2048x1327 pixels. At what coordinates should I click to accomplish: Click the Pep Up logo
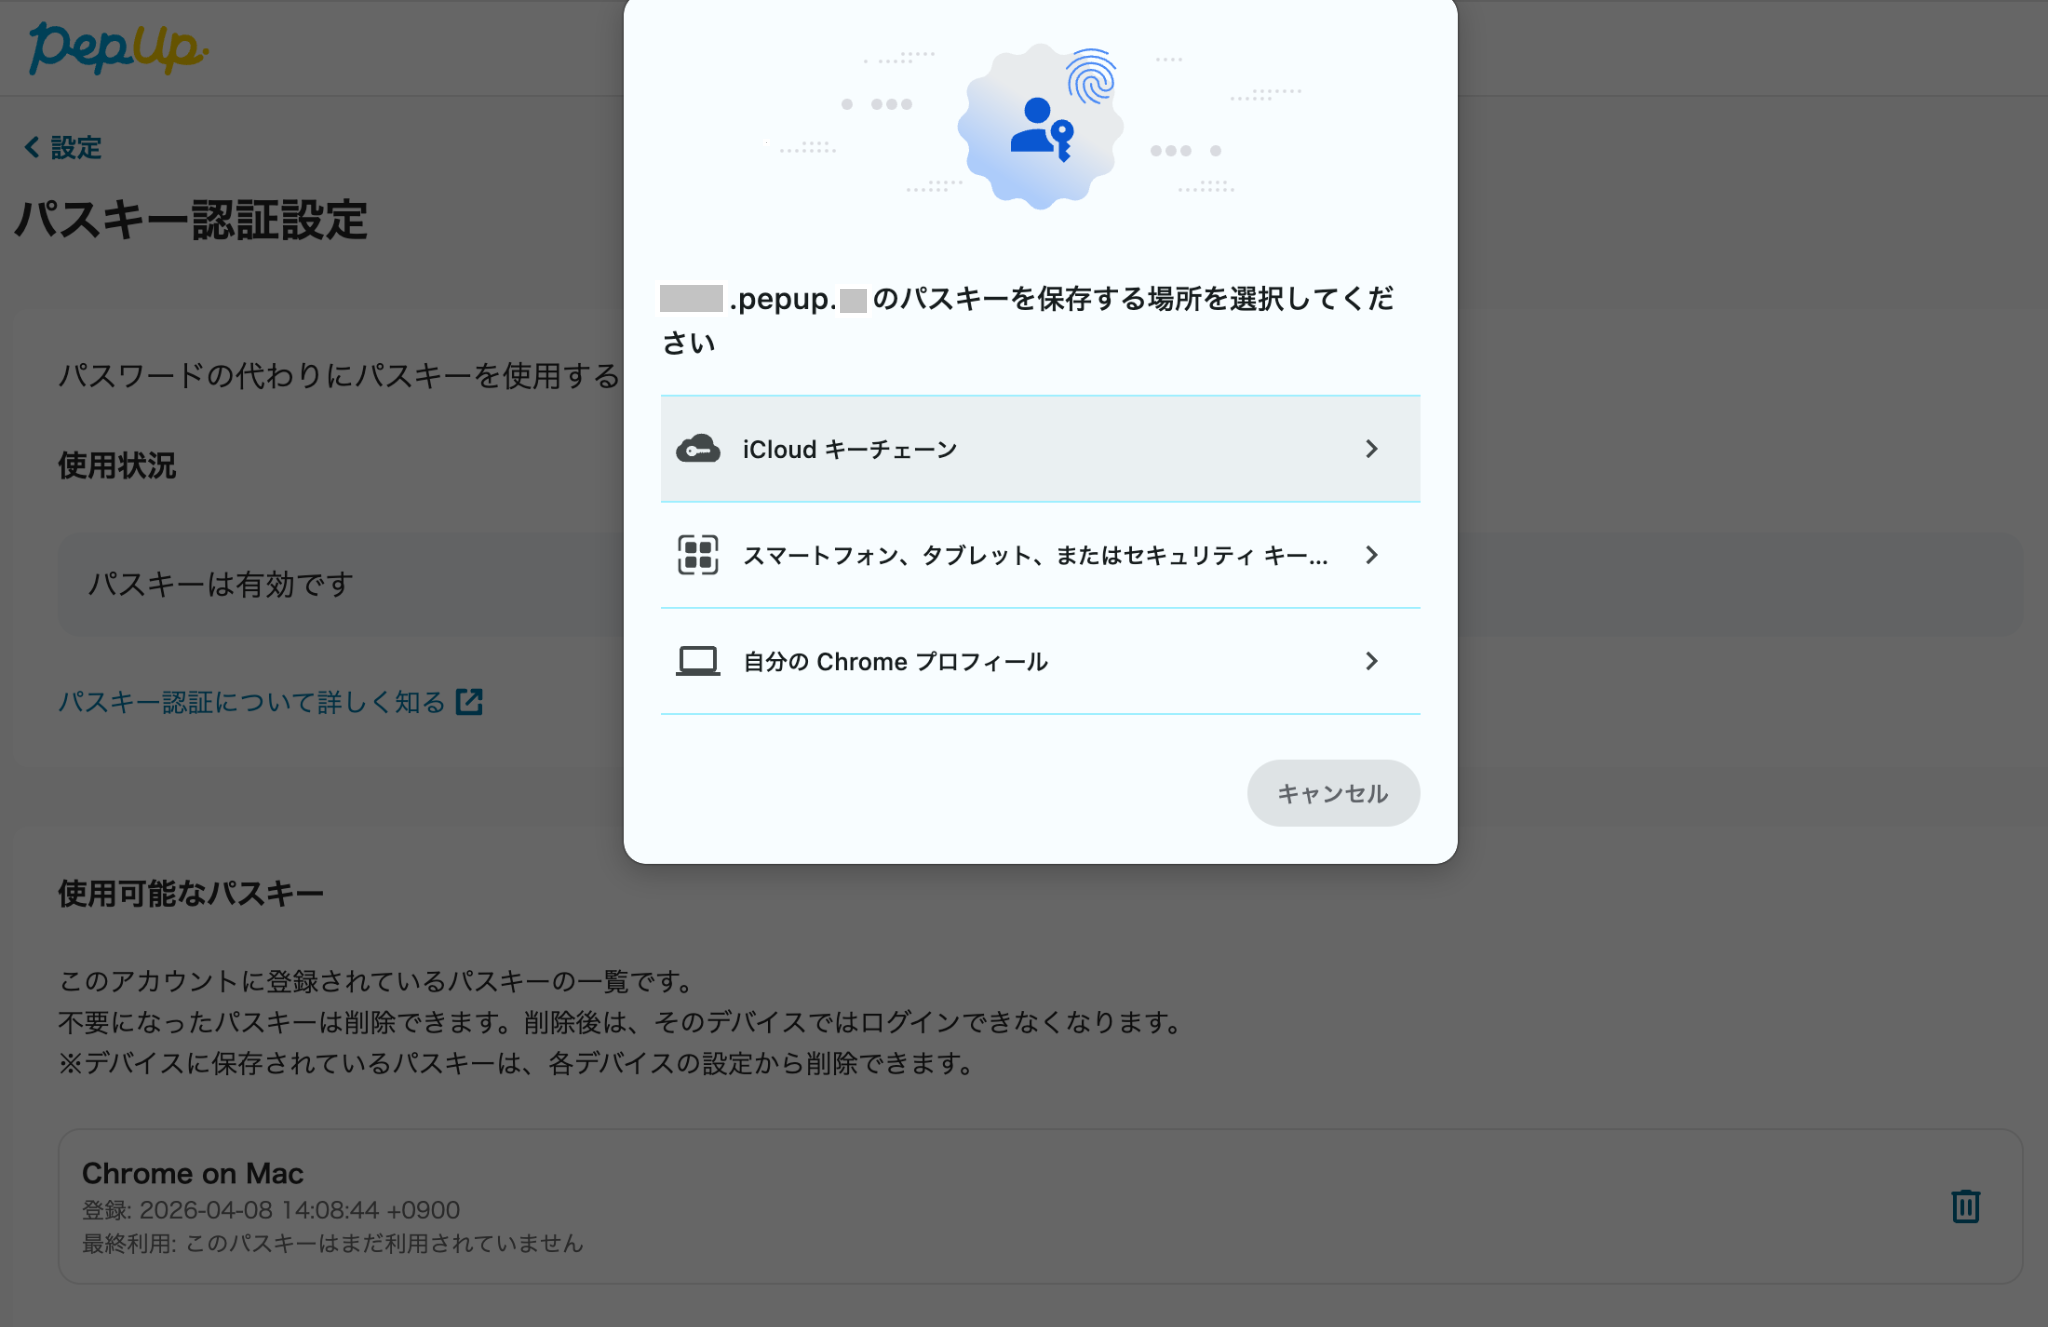pyautogui.click(x=118, y=47)
